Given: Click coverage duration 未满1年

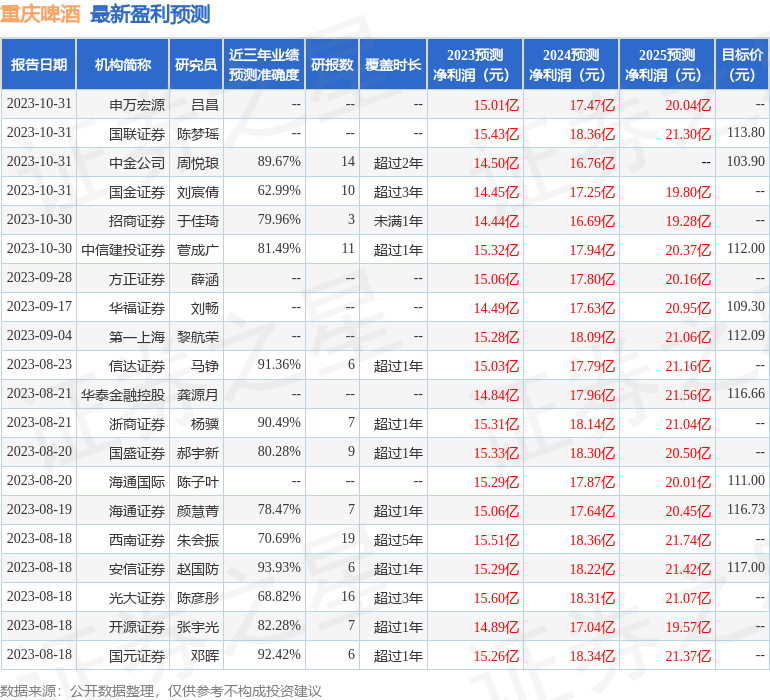Looking at the screenshot, I should pos(398,221).
